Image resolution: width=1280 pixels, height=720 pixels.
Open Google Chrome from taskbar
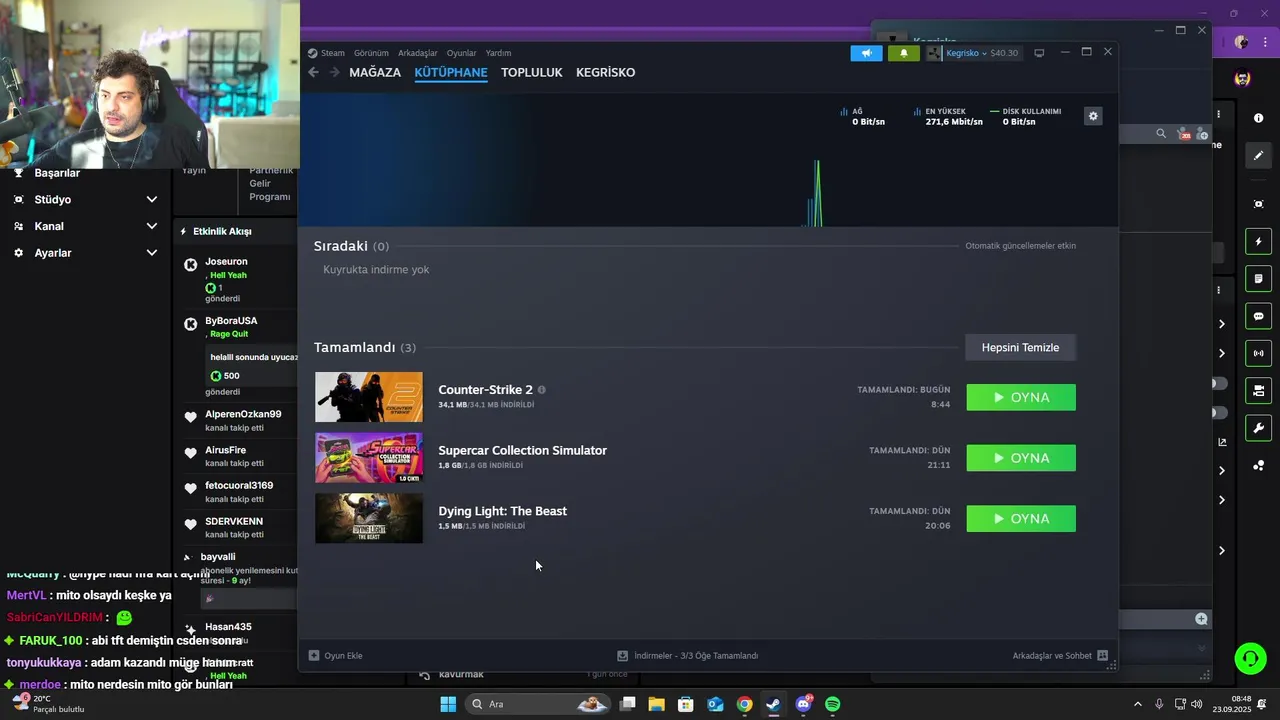click(744, 704)
